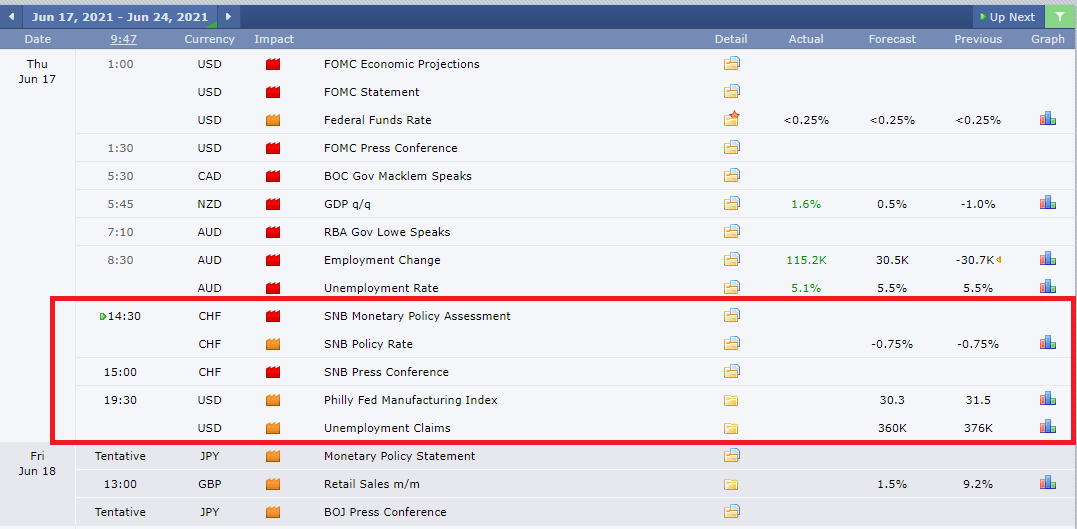The image size is (1077, 529).
Task: Click the 1.6% actual value for GDP
Action: [x=806, y=204]
